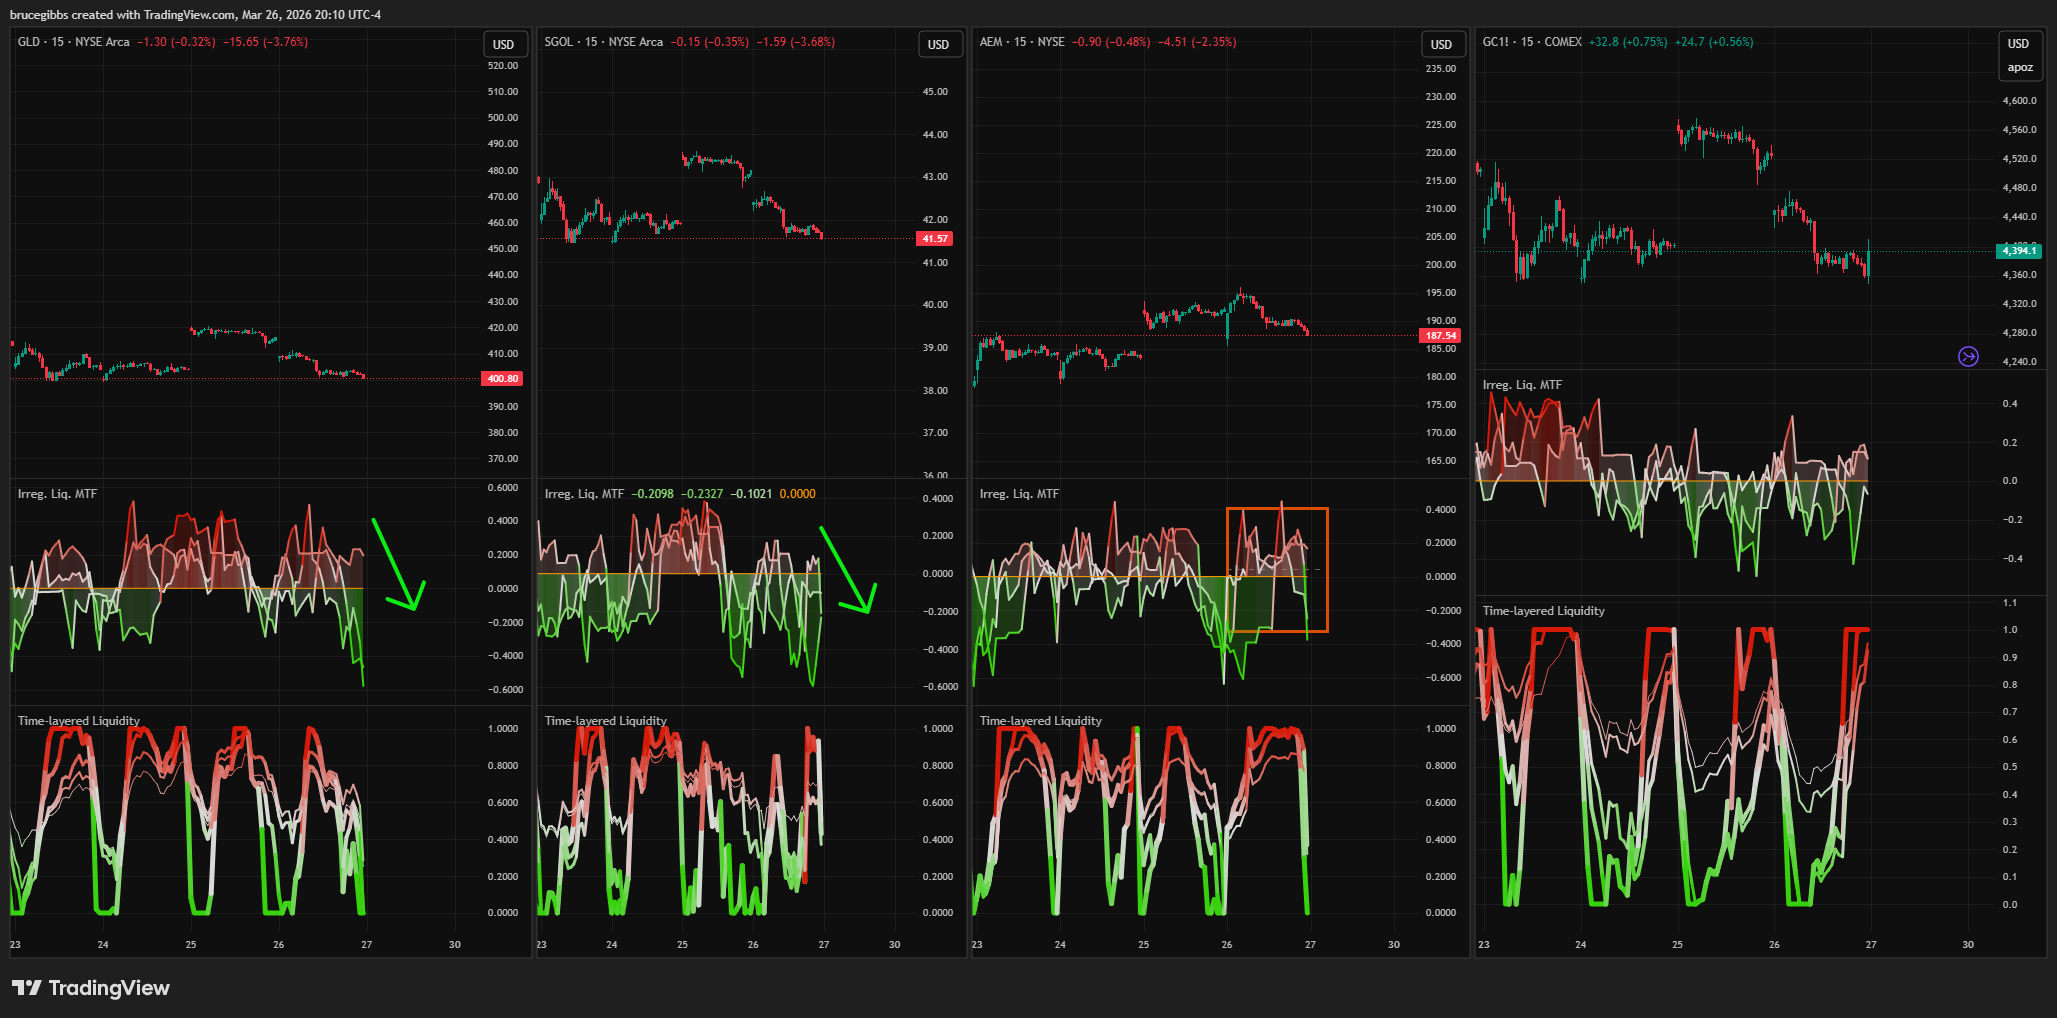Viewport: 2057px width, 1018px height.
Task: Open the USD currency selector on GC1! chart
Action: pos(2018,44)
